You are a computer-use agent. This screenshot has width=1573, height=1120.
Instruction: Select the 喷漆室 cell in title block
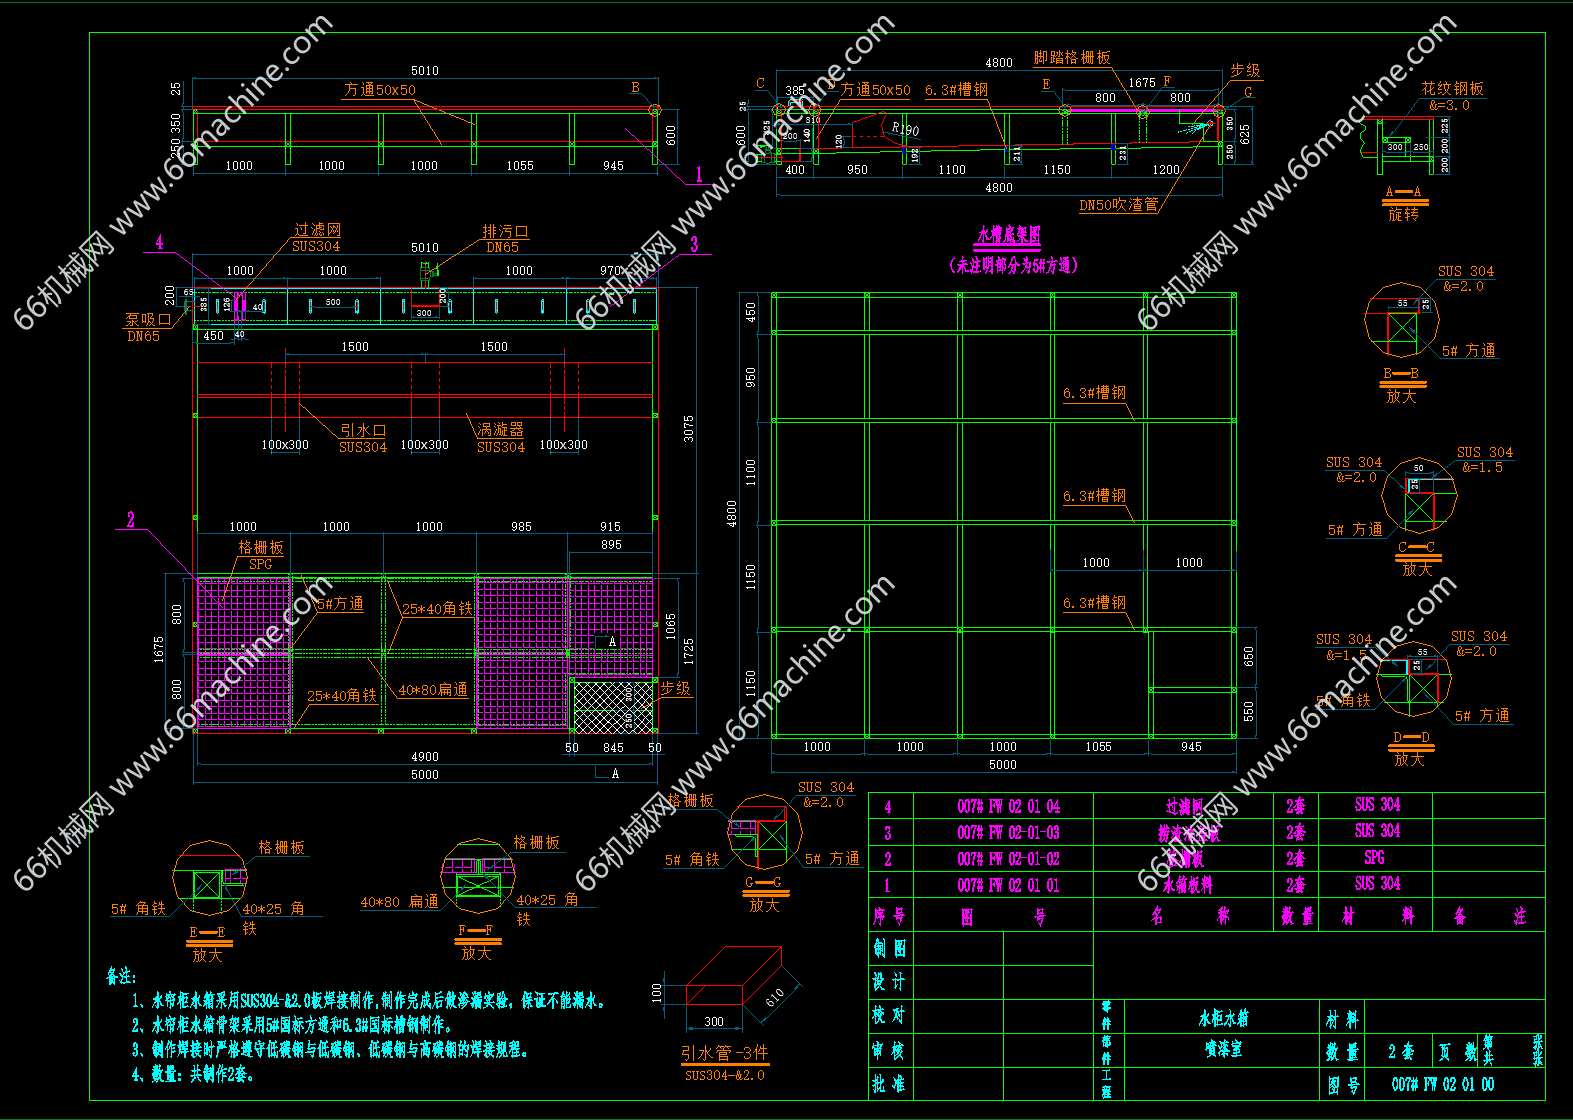[1223, 1050]
